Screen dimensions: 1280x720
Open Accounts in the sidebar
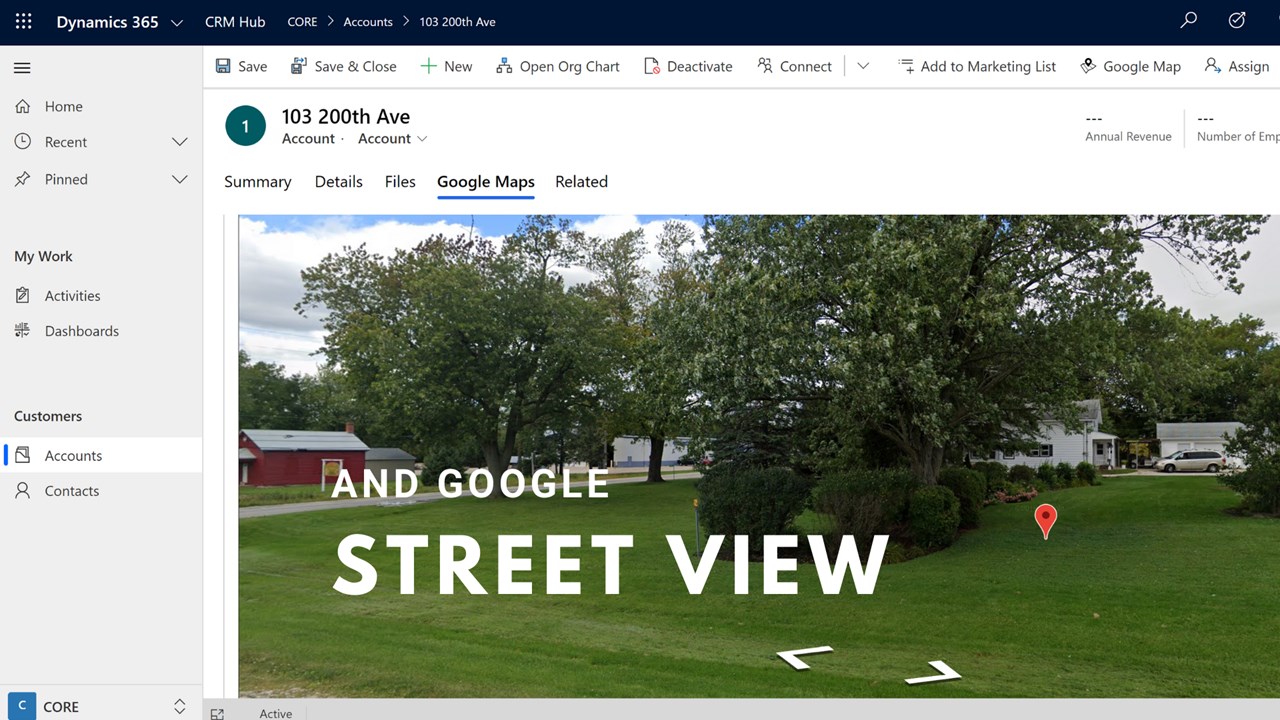click(x=101, y=455)
